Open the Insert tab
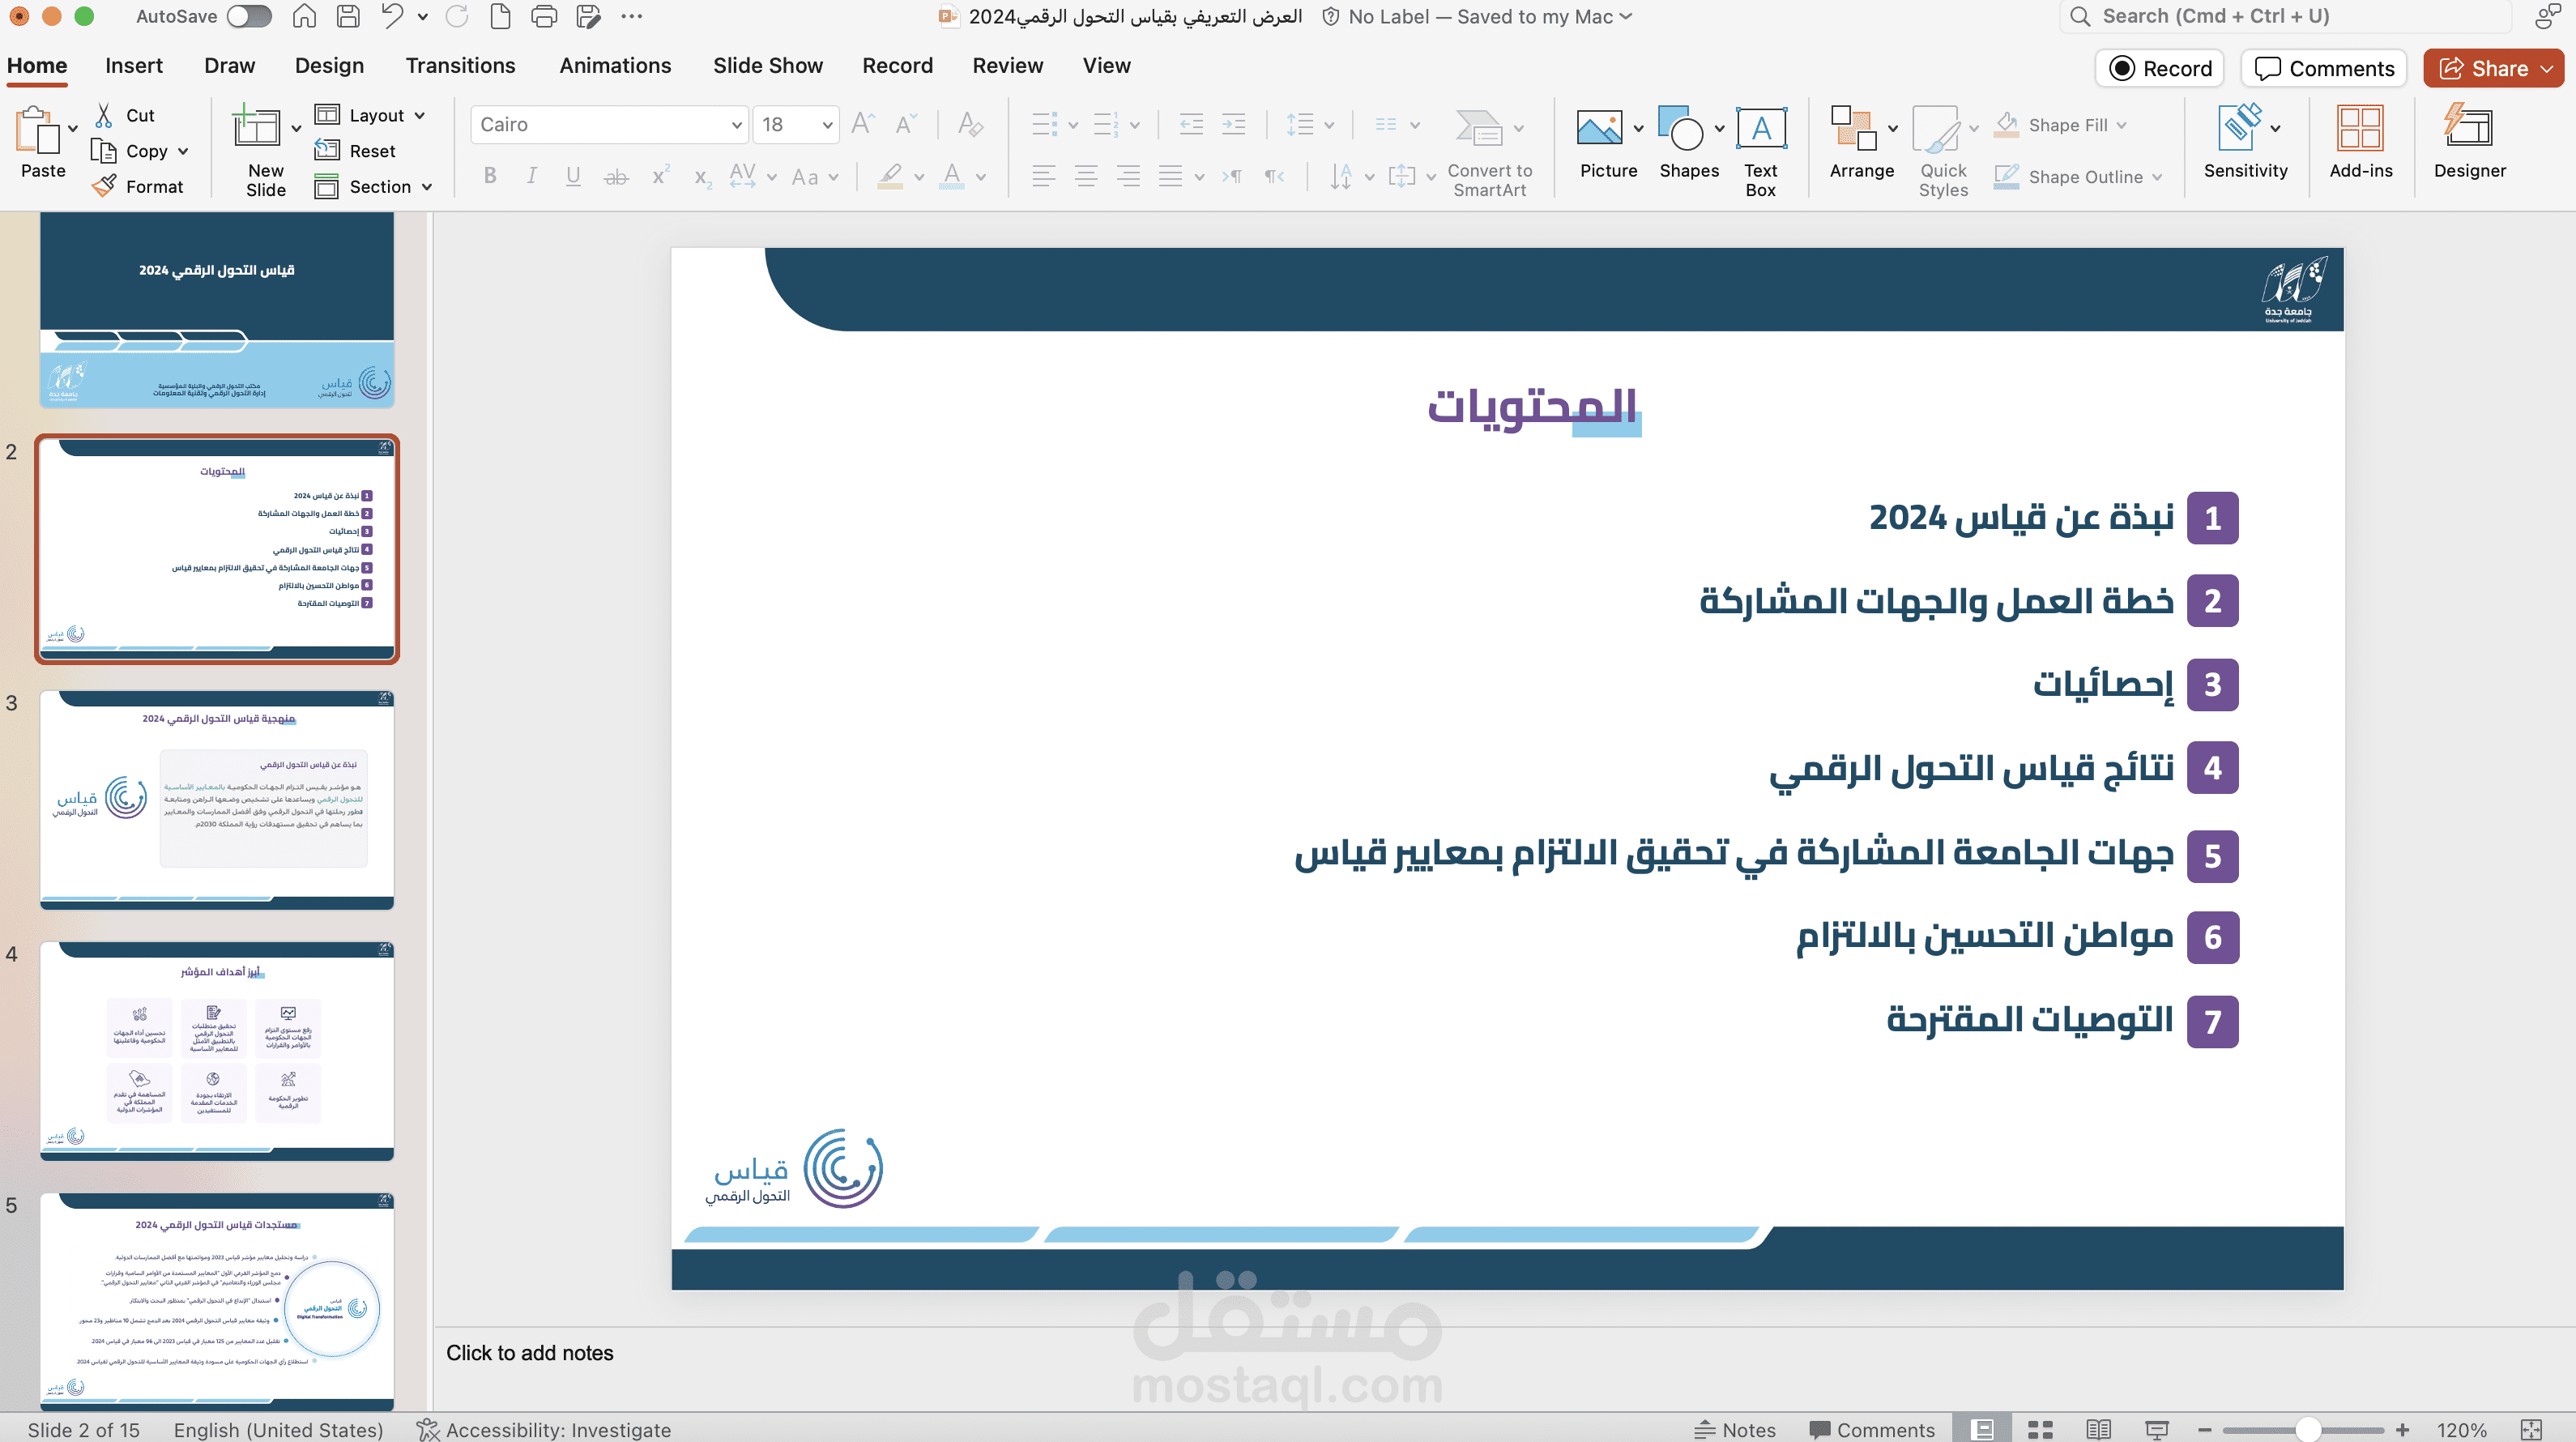 pos(133,65)
